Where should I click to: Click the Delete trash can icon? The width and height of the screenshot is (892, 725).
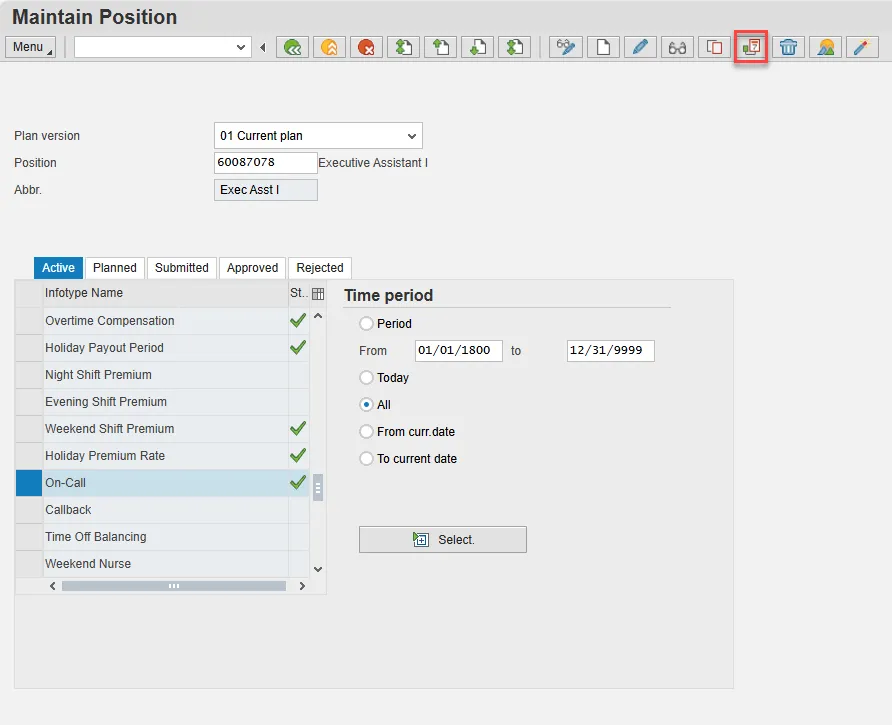pos(789,47)
